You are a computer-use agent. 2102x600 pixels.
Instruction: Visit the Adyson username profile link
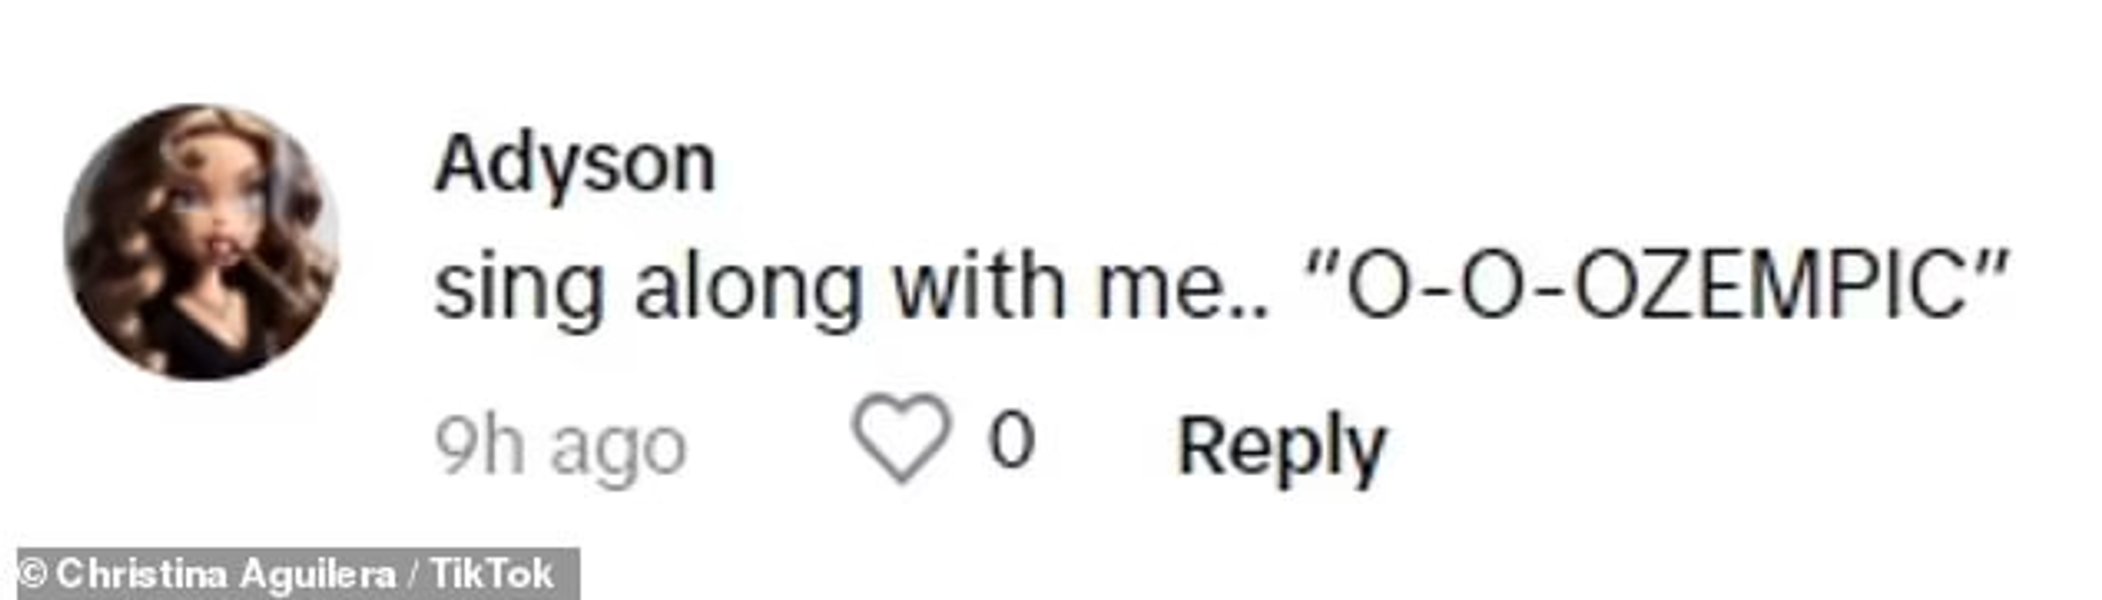click(575, 163)
